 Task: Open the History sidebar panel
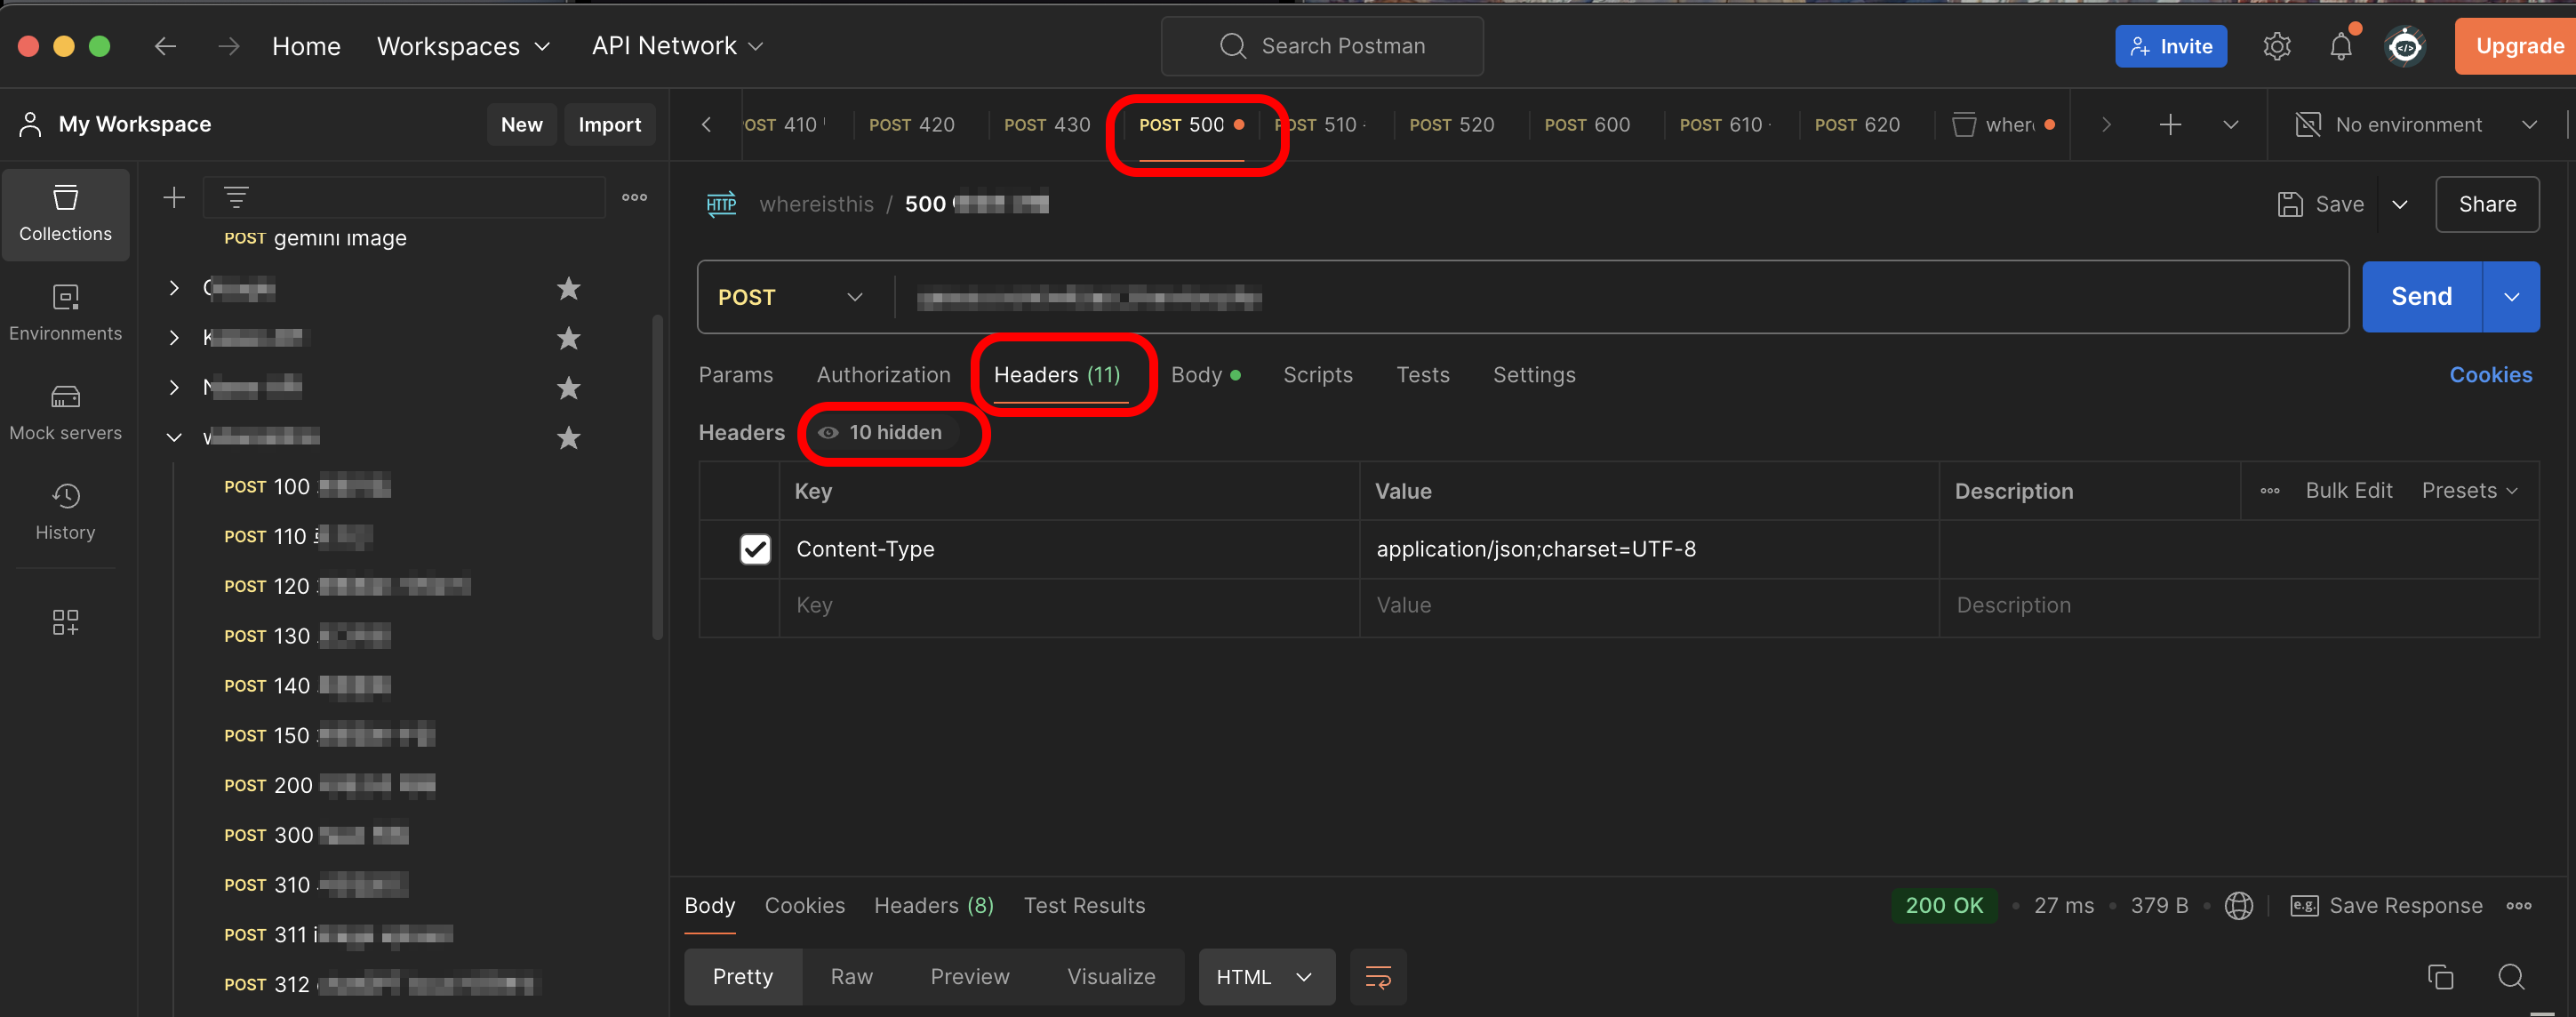pos(65,511)
